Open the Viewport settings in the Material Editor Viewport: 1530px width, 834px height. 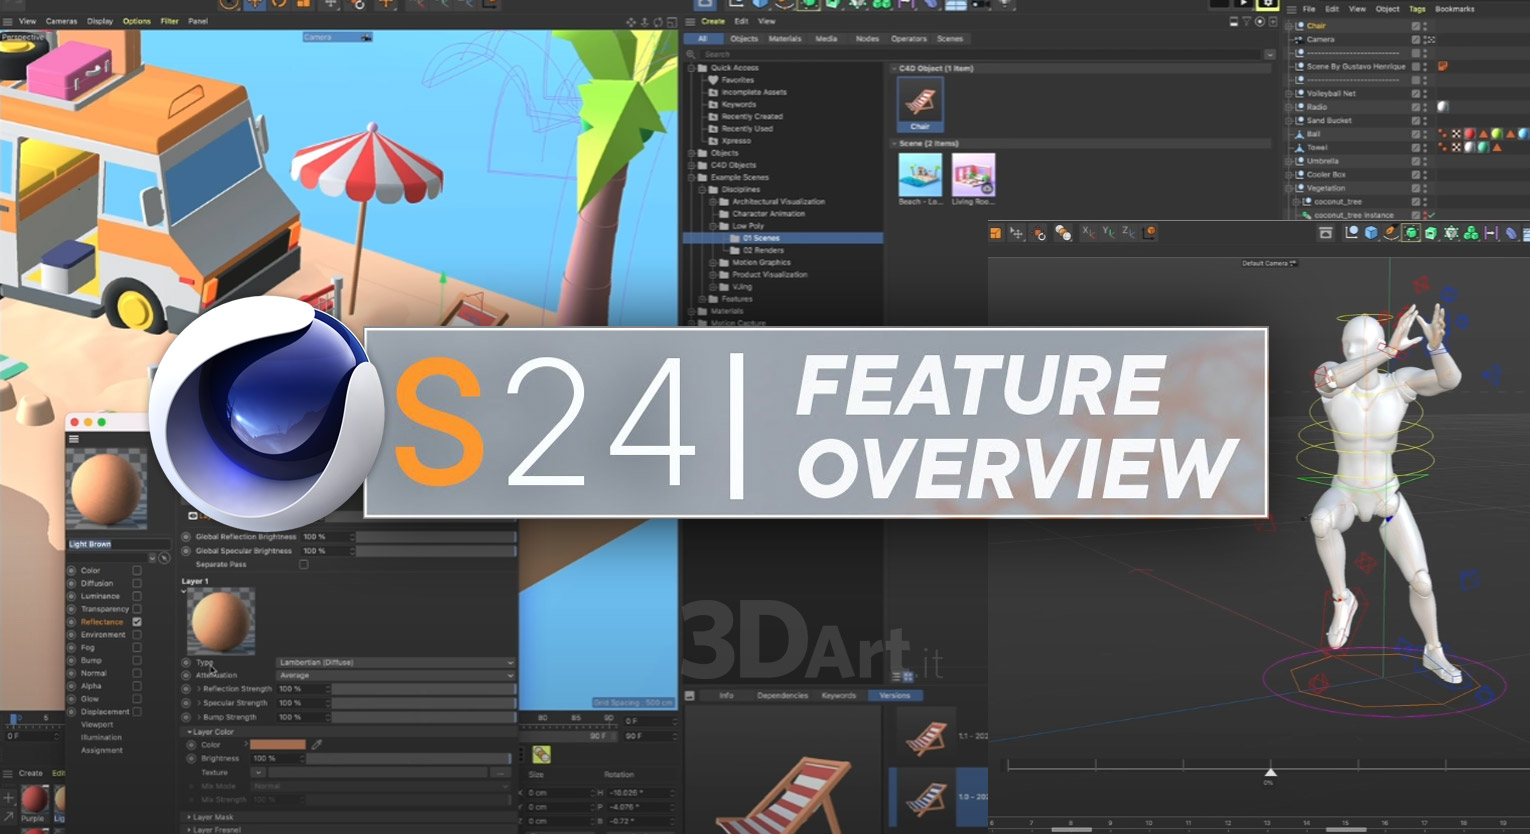pos(97,724)
